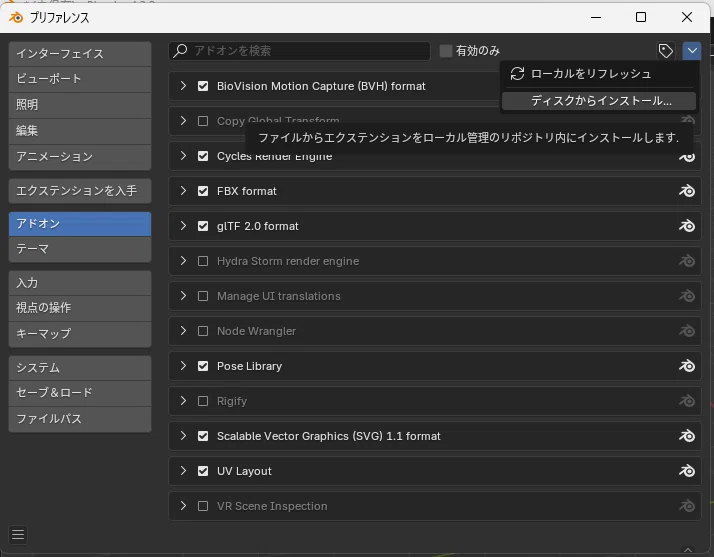714x557 pixels.
Task: Switch to the 照明 tab
Action: 80,105
